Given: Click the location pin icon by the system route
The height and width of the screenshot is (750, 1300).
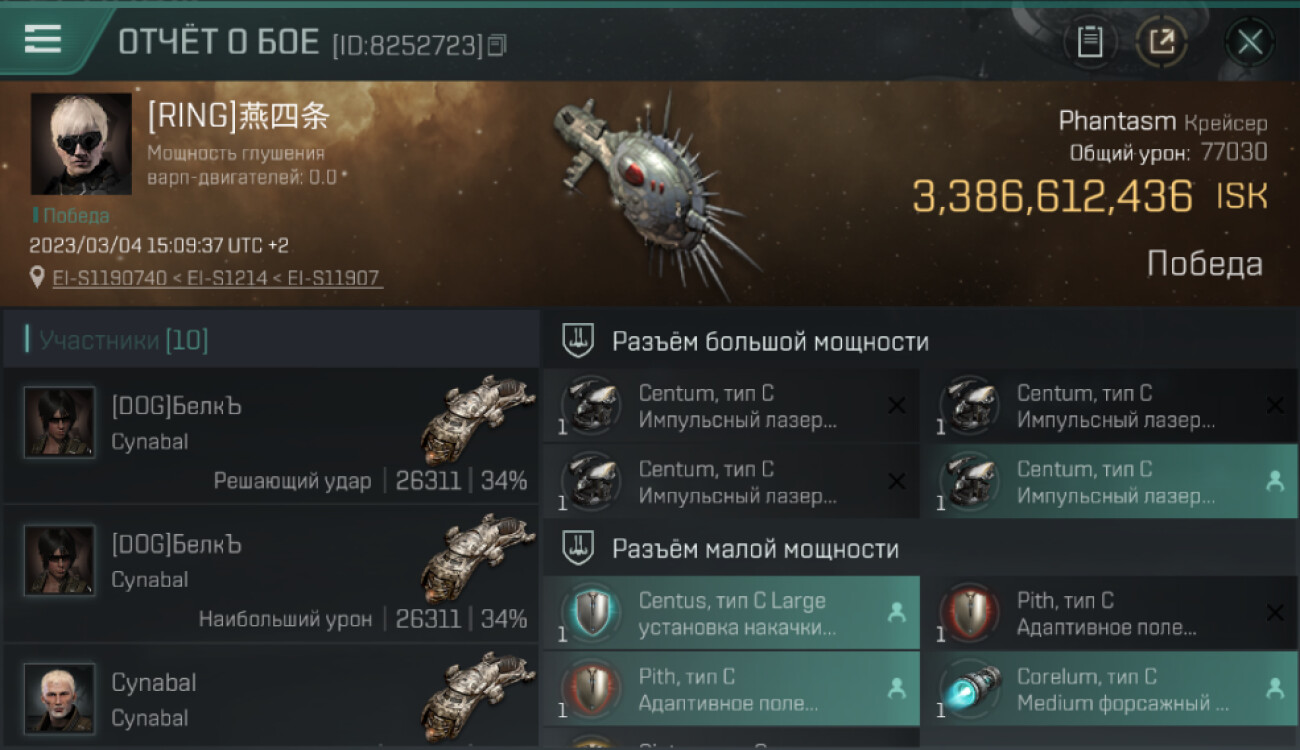Looking at the screenshot, I should [37, 277].
